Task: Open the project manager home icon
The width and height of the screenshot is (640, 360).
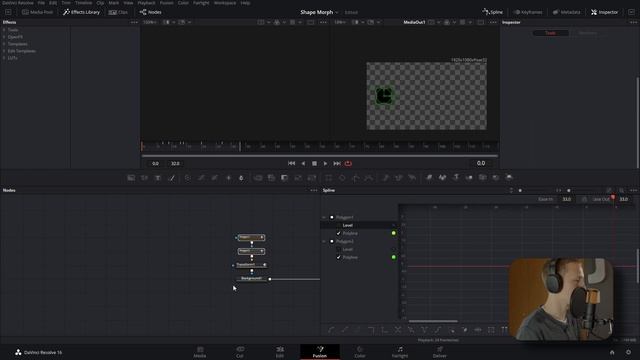Action: (612, 352)
